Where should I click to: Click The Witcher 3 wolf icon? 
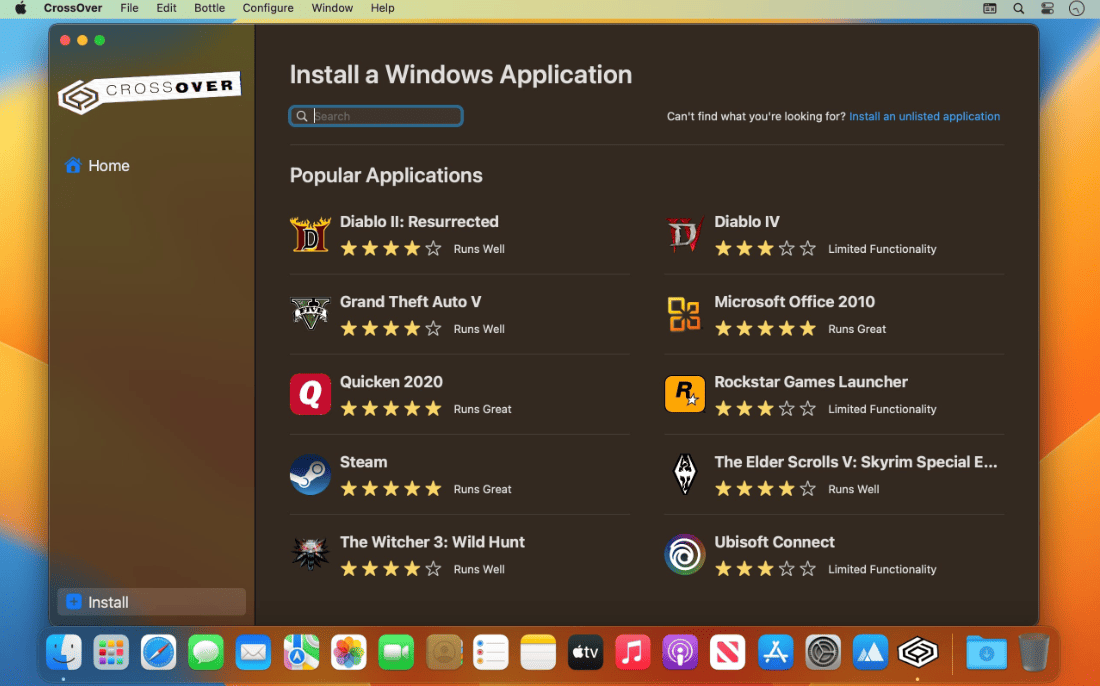[x=310, y=554]
